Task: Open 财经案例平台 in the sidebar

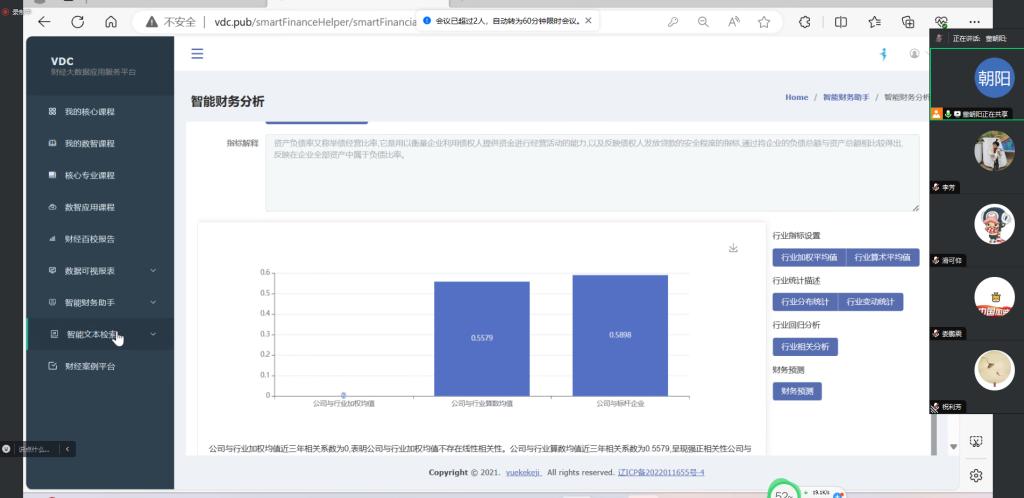Action: coord(89,366)
